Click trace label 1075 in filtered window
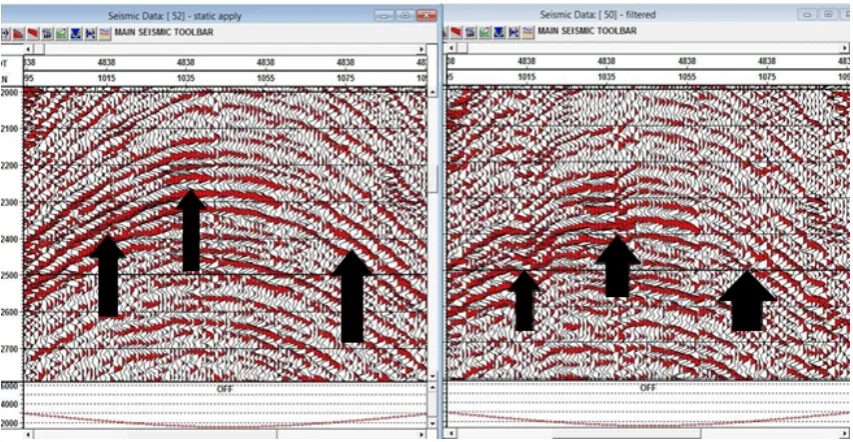Viewport: 853px width, 442px height. [767, 77]
